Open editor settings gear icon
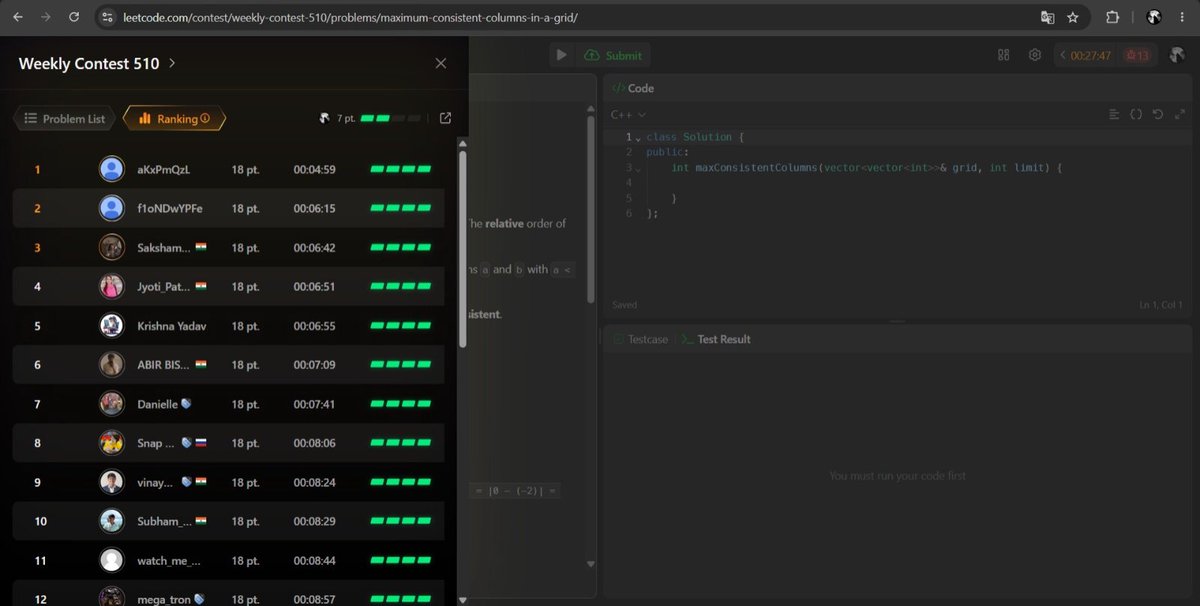1200x606 pixels. point(1035,55)
